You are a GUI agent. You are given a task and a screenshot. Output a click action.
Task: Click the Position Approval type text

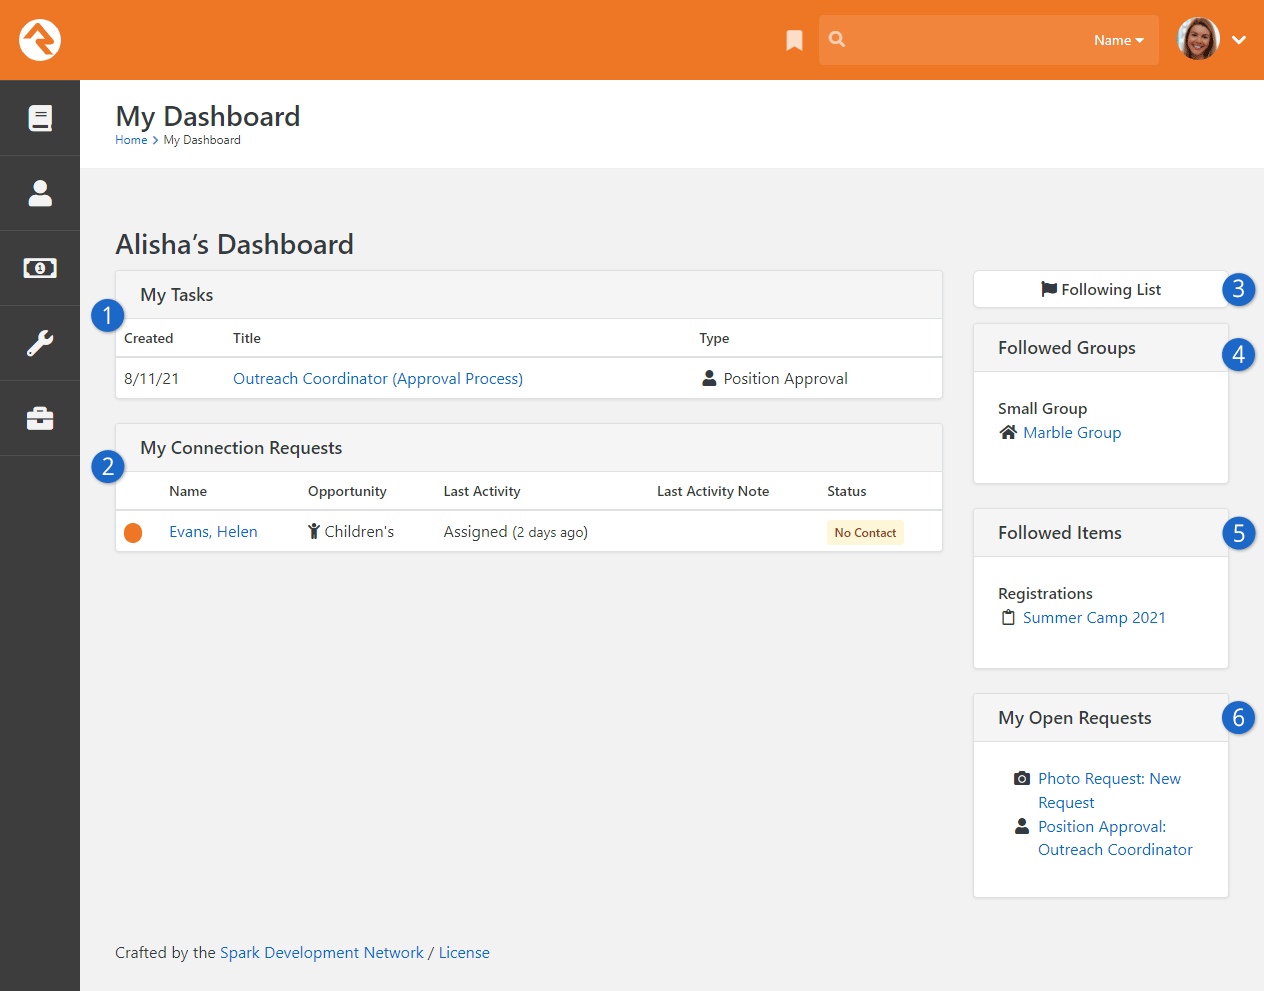click(x=786, y=378)
